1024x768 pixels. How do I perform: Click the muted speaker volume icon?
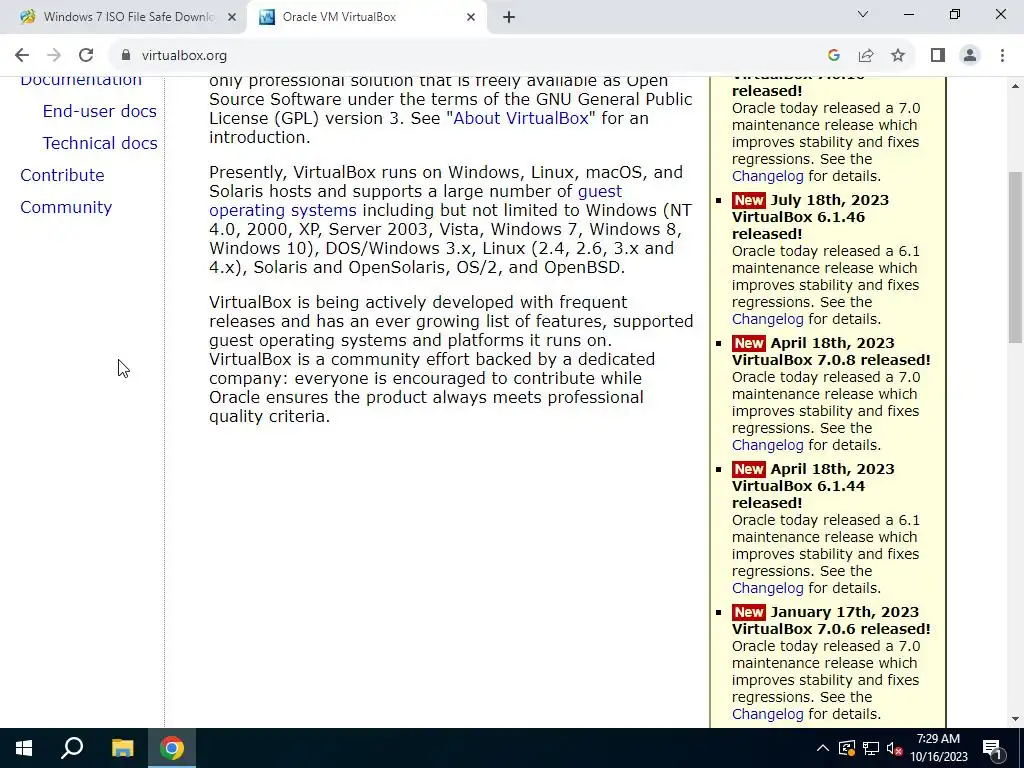pyautogui.click(x=894, y=748)
